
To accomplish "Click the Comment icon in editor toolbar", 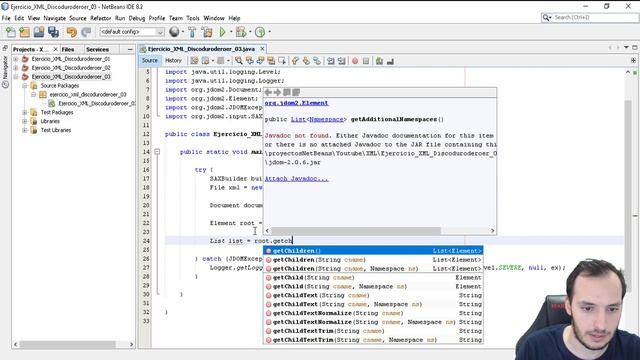I will [x=379, y=61].
